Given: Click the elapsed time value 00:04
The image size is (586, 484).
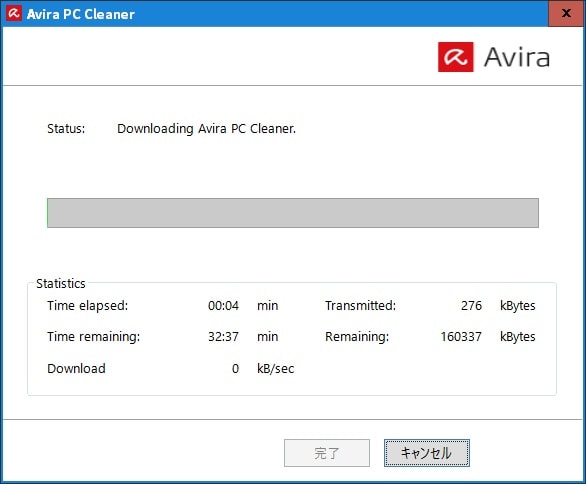Looking at the screenshot, I should coord(223,306).
